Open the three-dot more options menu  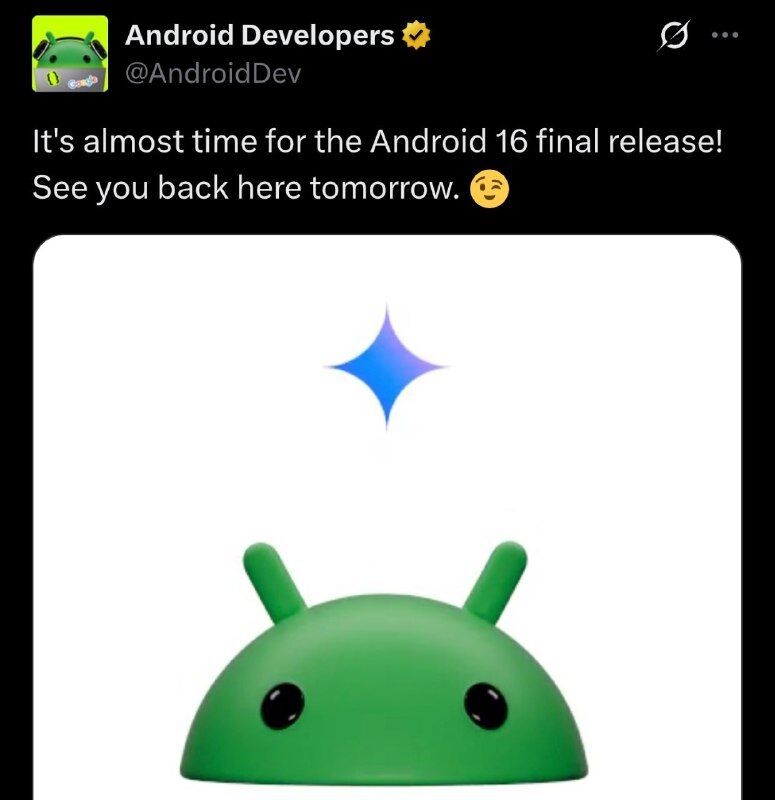pos(725,35)
